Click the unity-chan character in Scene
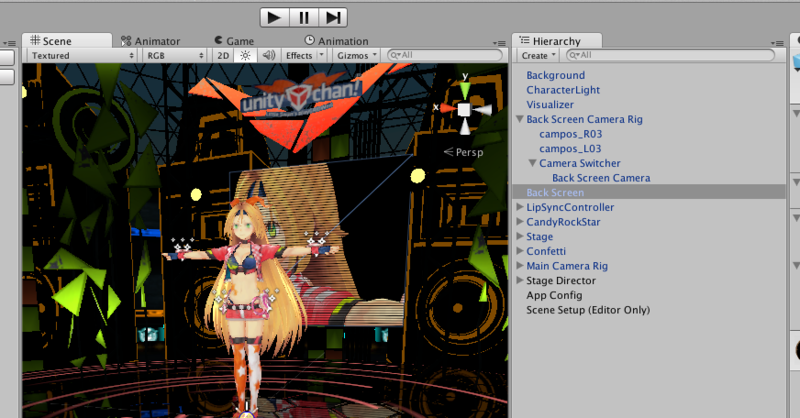This screenshot has height=418, width=800. point(248,301)
